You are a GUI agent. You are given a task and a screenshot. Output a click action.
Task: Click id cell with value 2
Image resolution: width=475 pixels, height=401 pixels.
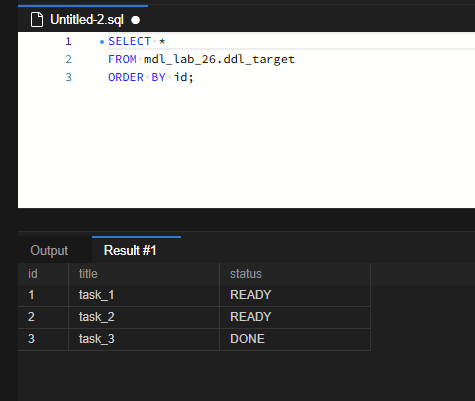coord(43,317)
